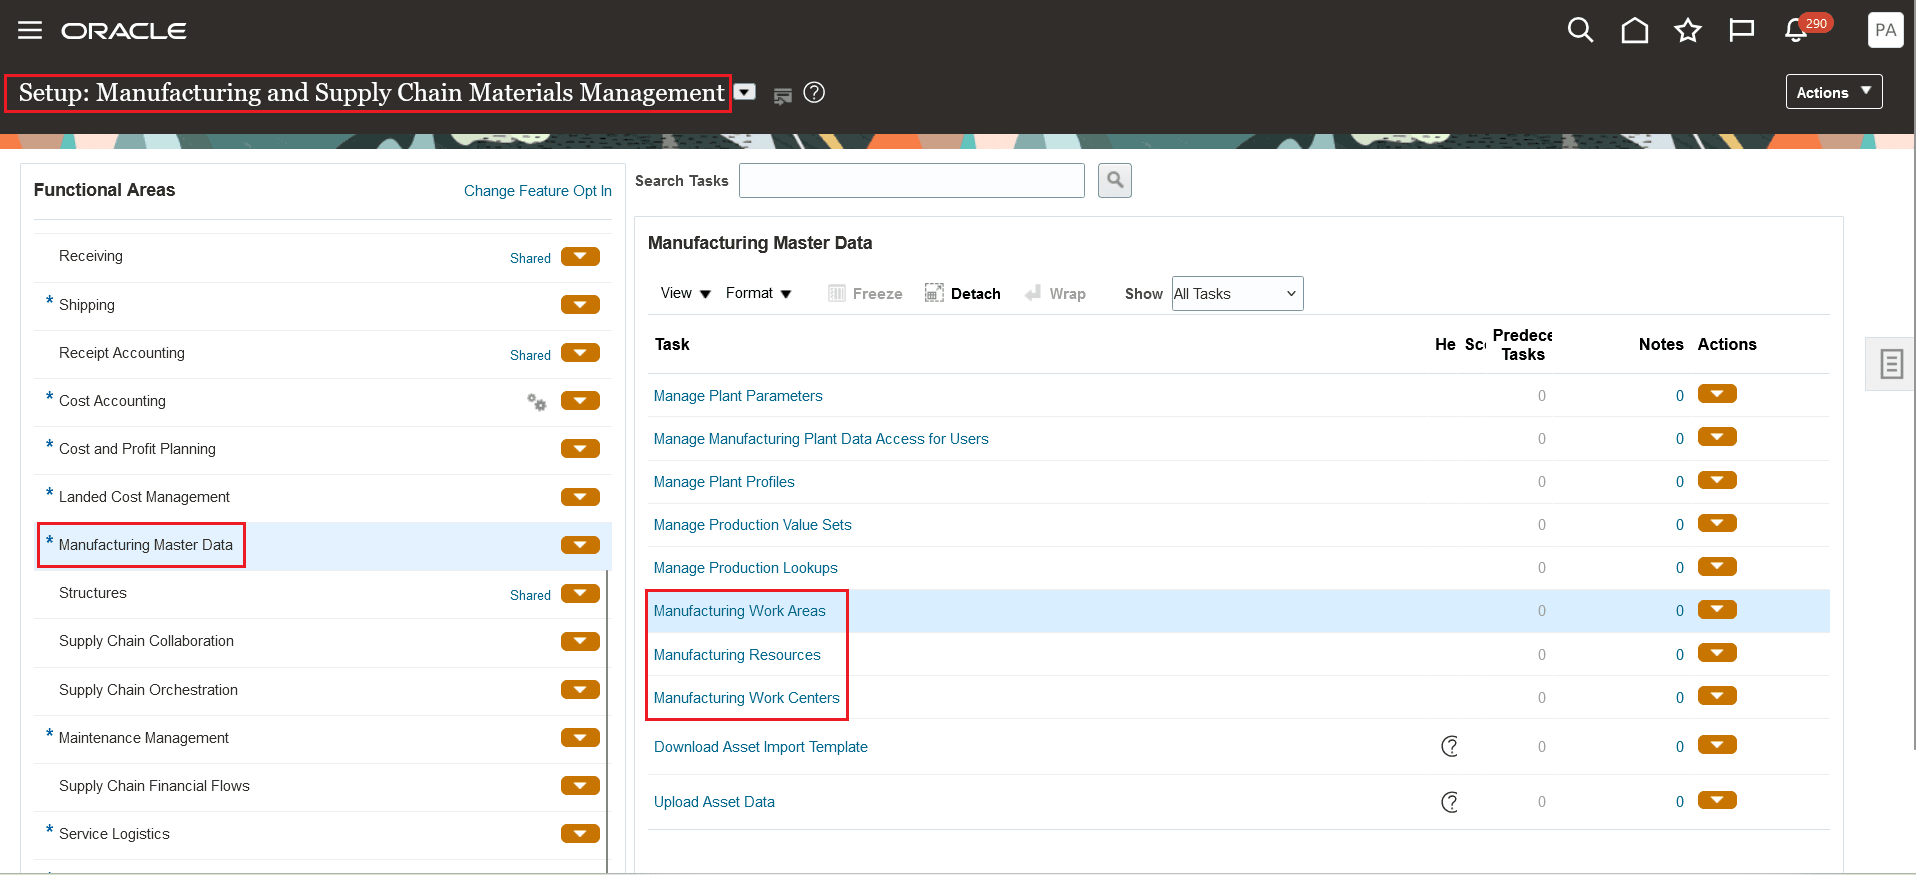
Task: Open Receiving functional area actions arrow
Action: point(580,256)
